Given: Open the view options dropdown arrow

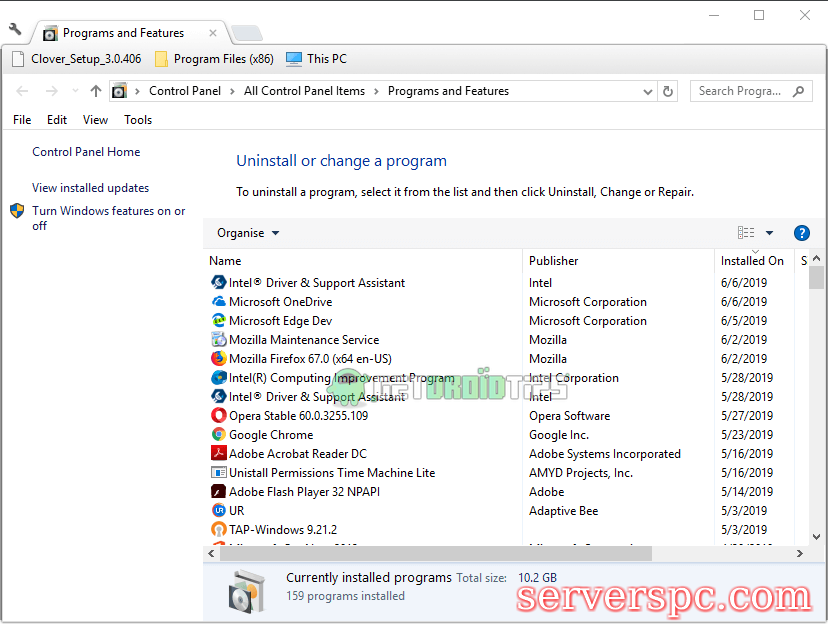Looking at the screenshot, I should point(769,233).
